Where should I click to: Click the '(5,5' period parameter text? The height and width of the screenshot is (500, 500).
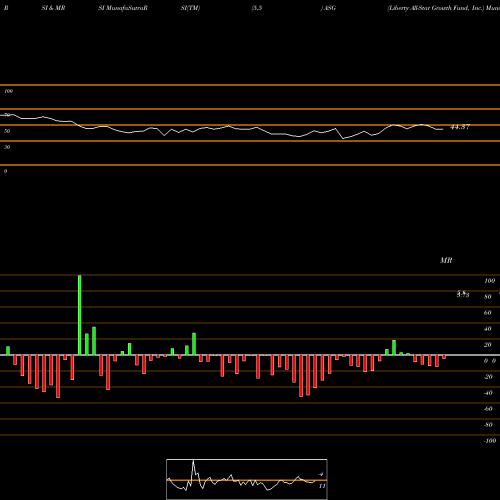(257, 8)
